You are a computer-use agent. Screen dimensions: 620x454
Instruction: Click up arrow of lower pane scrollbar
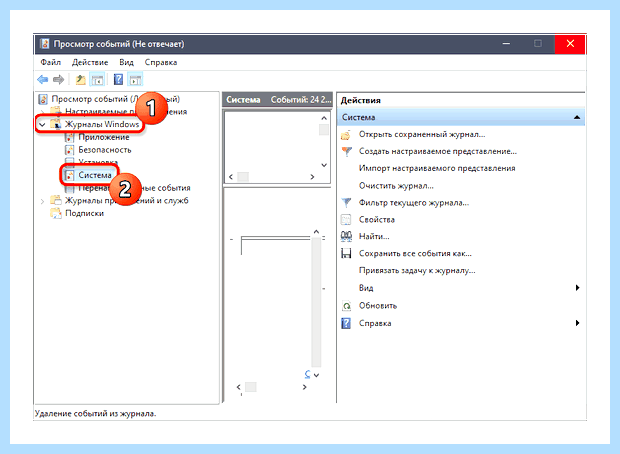(316, 232)
